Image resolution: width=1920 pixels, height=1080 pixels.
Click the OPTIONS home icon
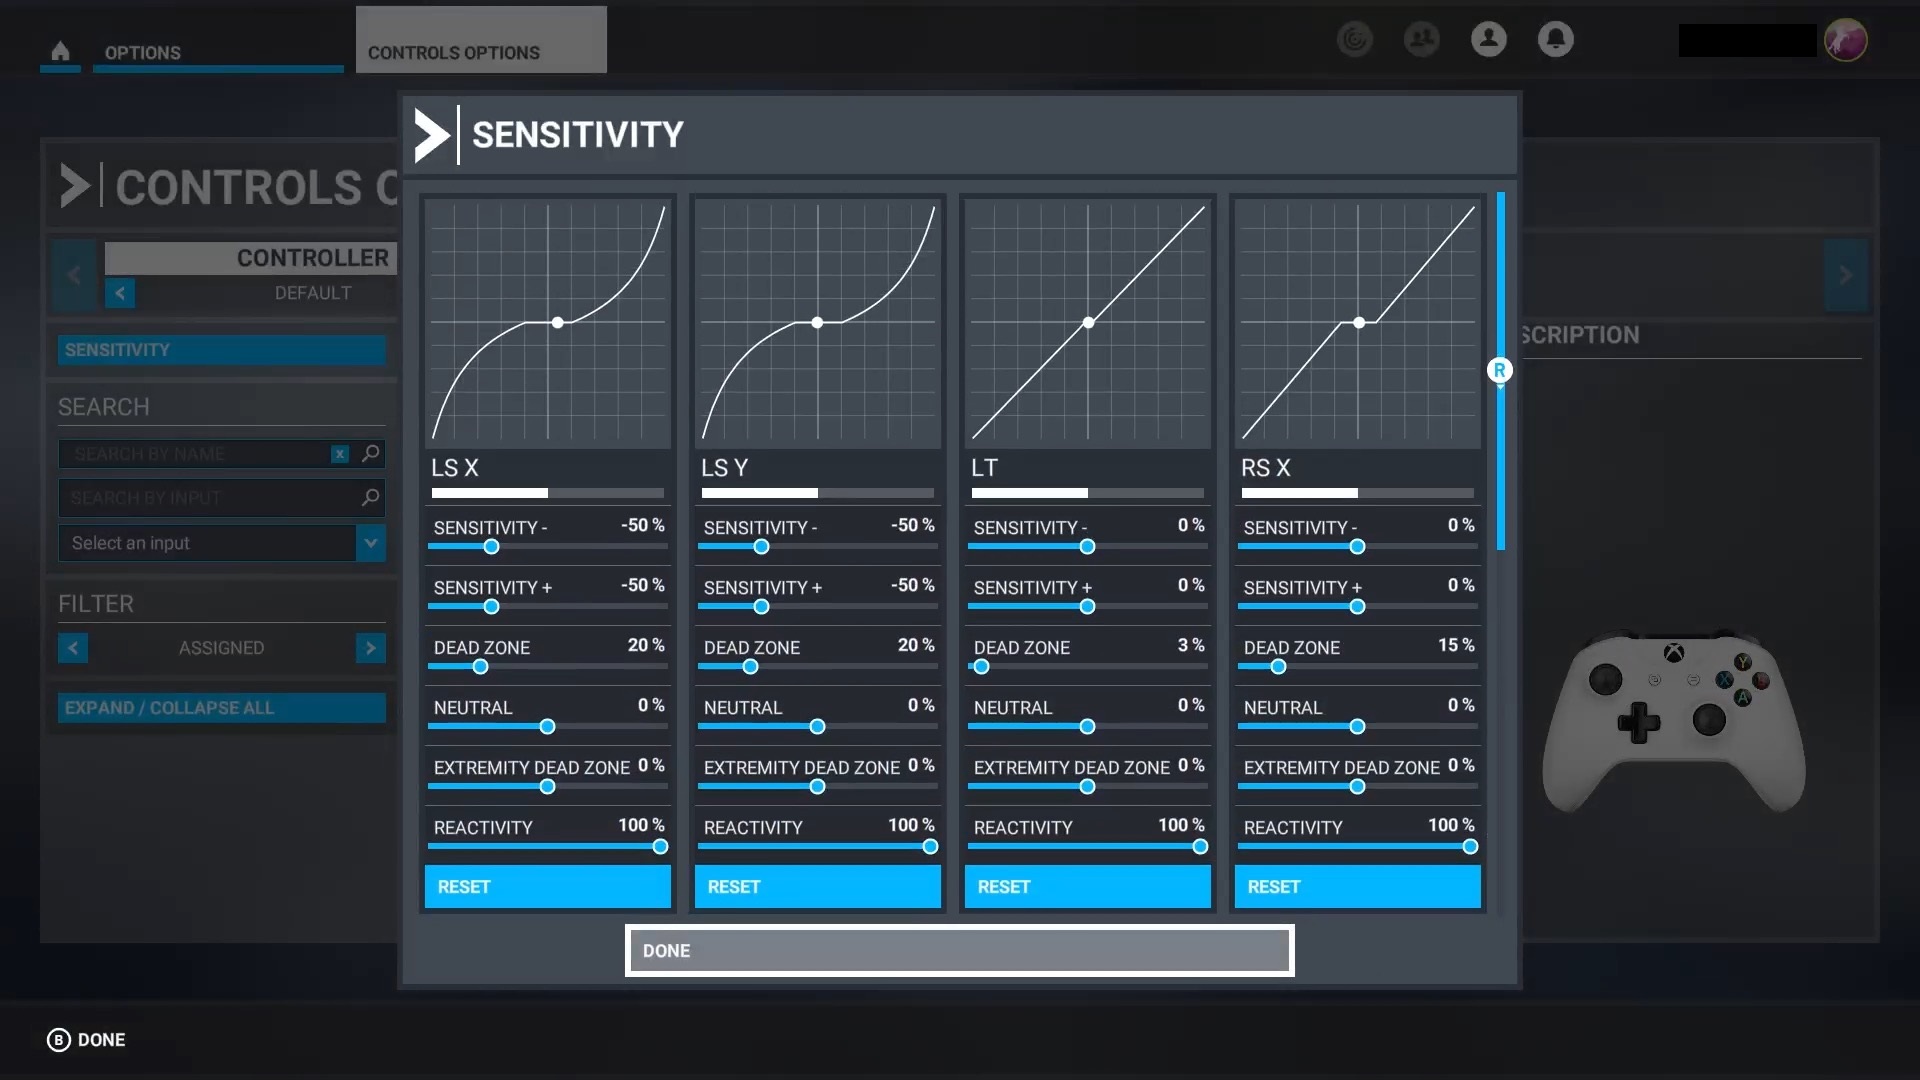61,53
